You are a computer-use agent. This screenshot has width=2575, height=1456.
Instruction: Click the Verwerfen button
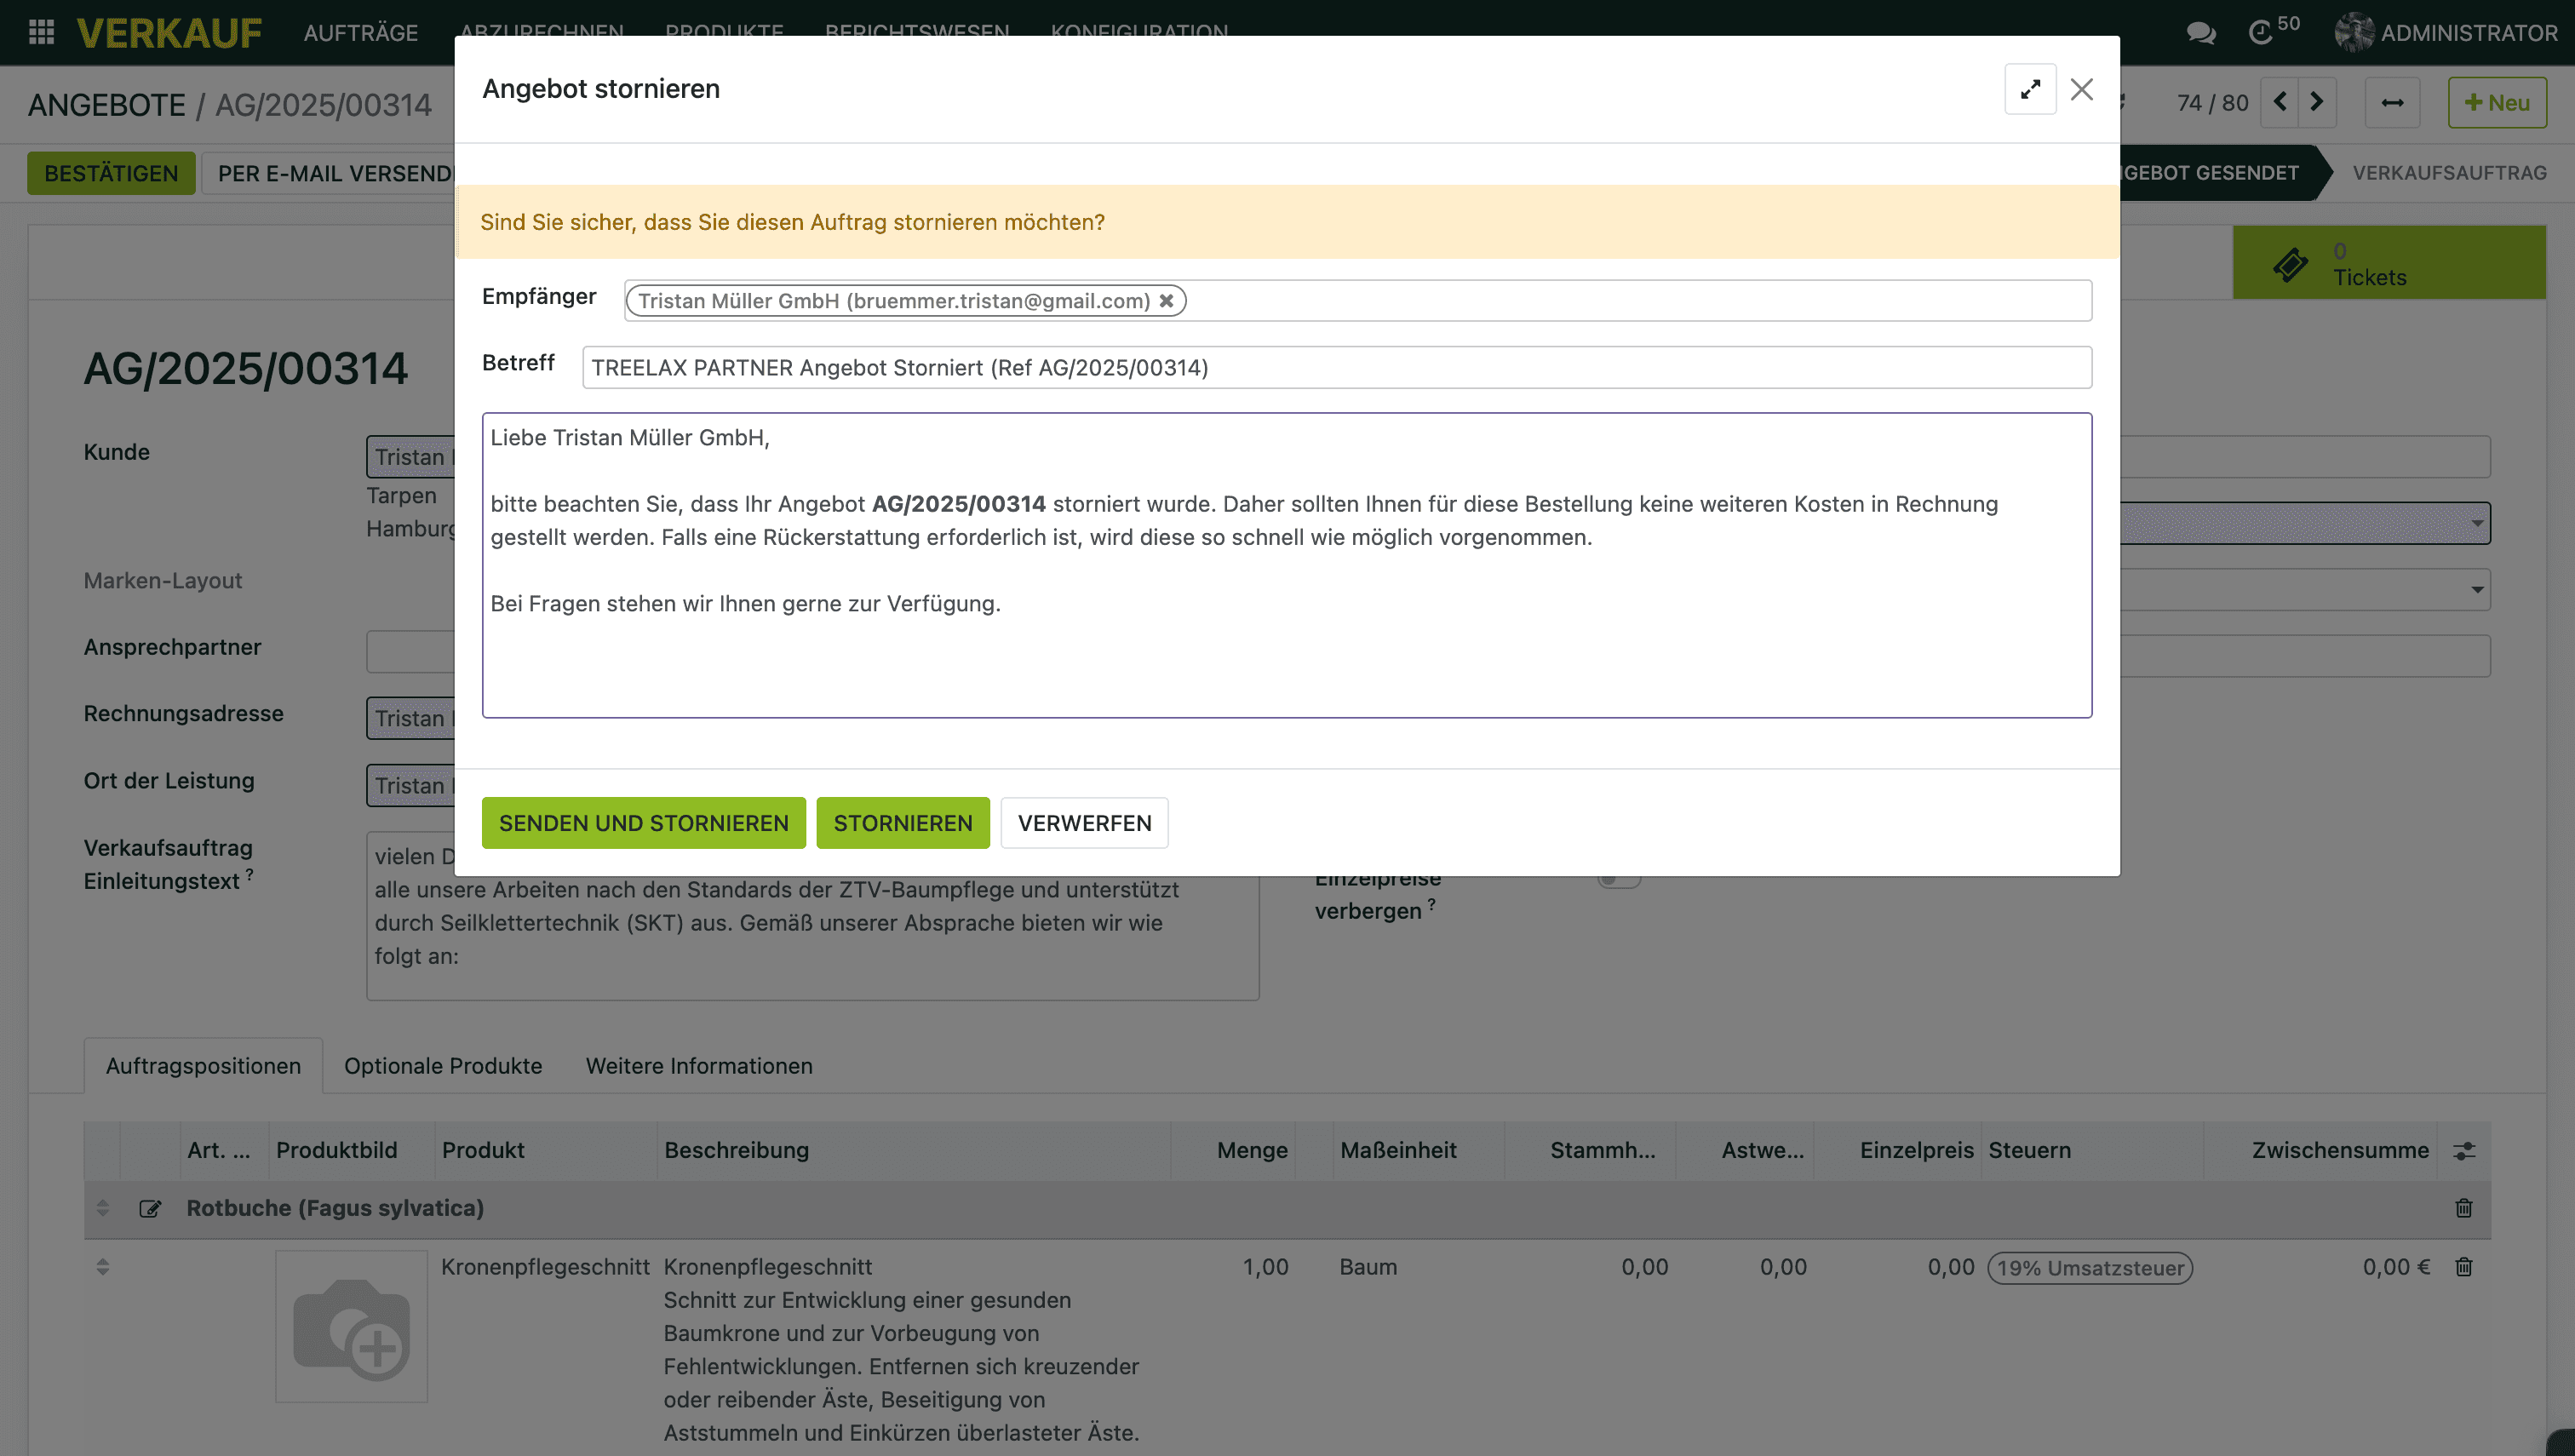pyautogui.click(x=1084, y=823)
